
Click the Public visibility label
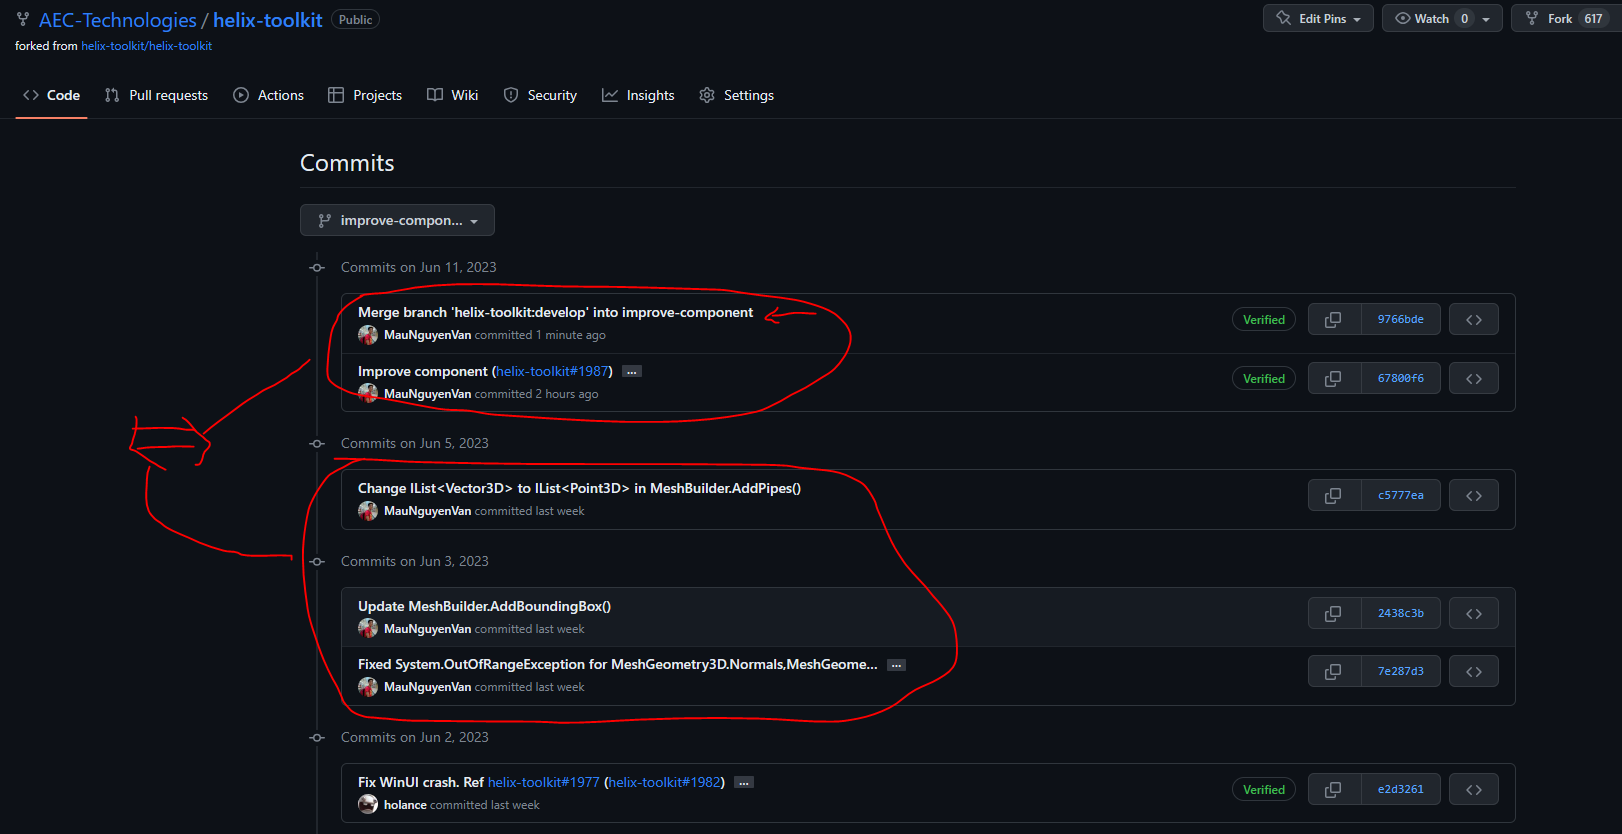coord(355,20)
